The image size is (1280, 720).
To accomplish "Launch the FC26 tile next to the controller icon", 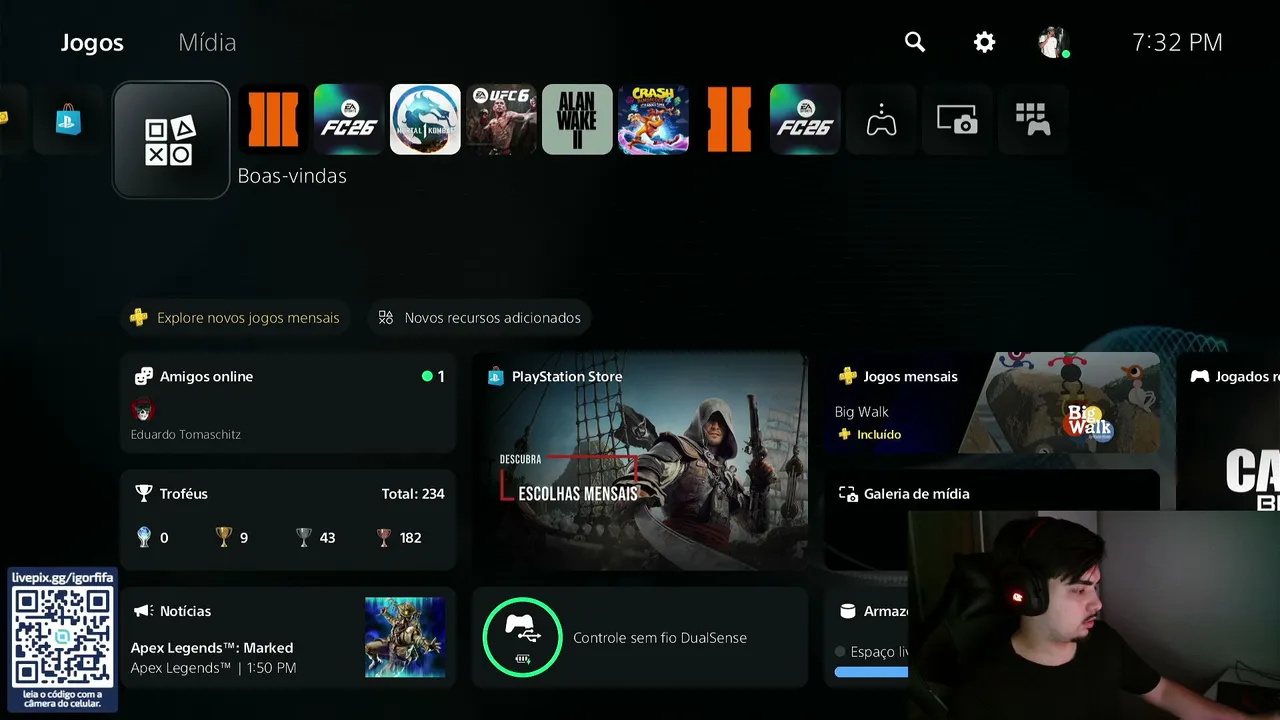I will (805, 120).
